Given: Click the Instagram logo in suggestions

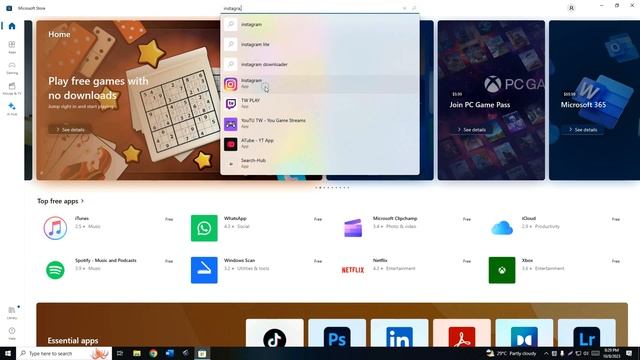Looking at the screenshot, I should (x=231, y=84).
